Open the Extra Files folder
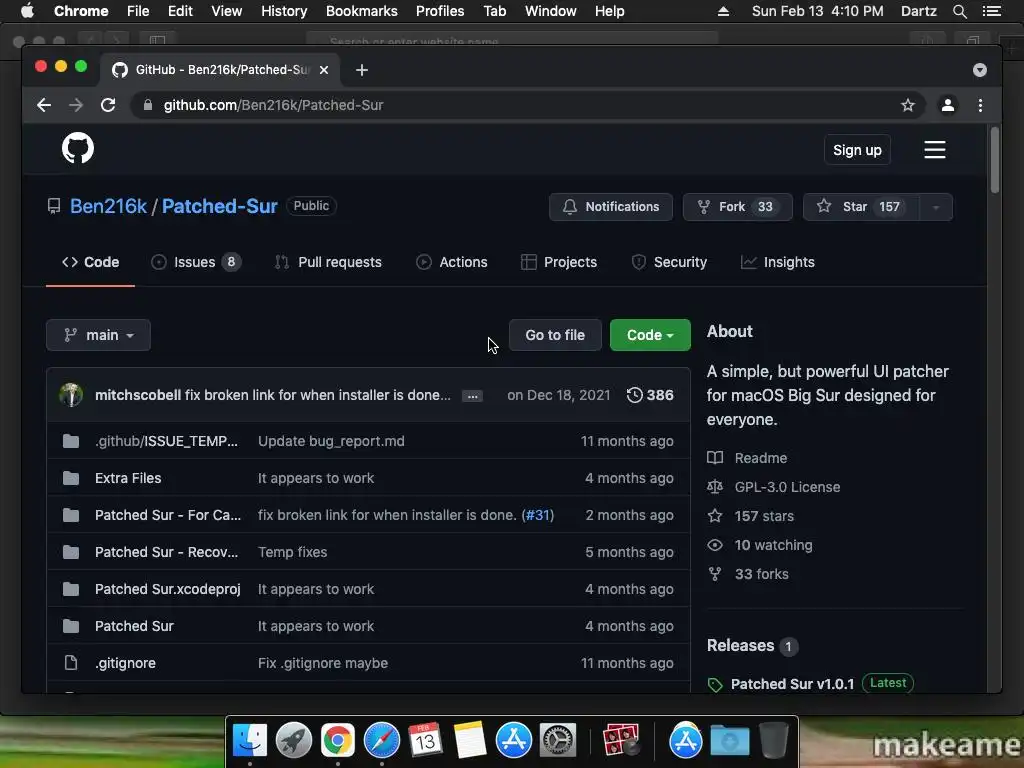 (128, 478)
